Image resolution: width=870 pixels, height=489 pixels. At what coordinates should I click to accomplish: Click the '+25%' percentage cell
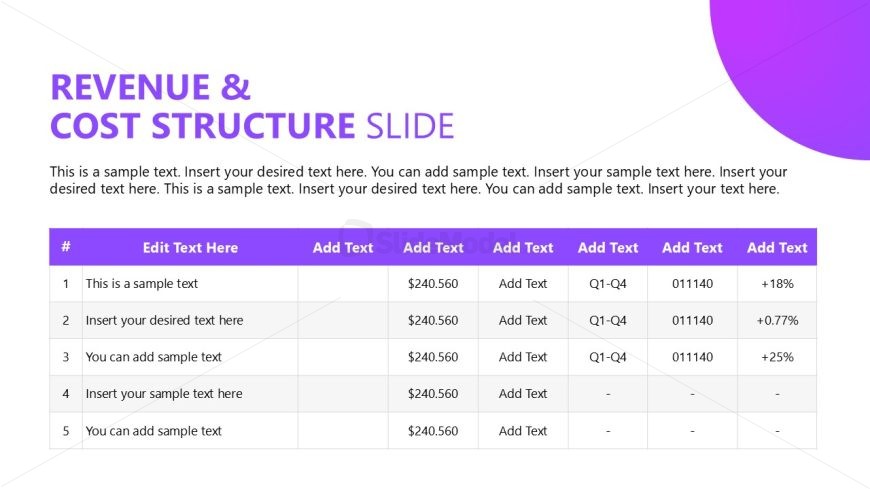pyautogui.click(x=777, y=357)
